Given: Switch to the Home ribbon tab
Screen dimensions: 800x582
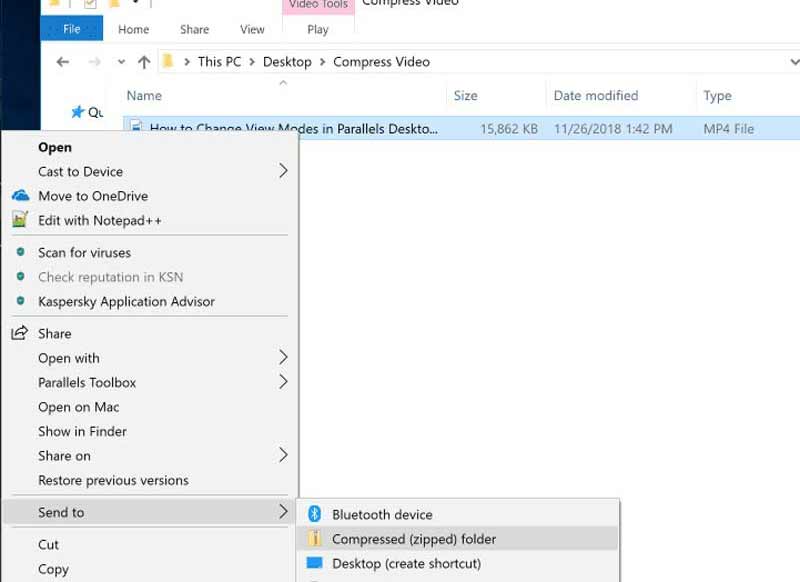Looking at the screenshot, I should point(134,30).
